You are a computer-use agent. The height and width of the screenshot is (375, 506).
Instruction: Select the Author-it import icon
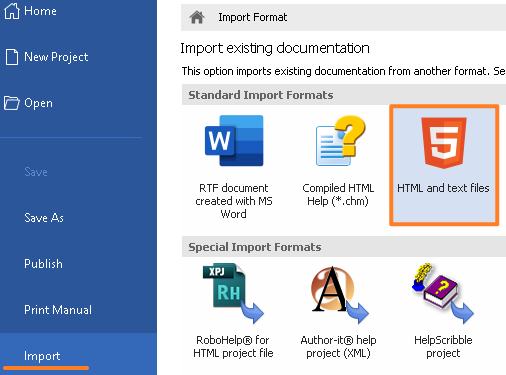pyautogui.click(x=340, y=295)
